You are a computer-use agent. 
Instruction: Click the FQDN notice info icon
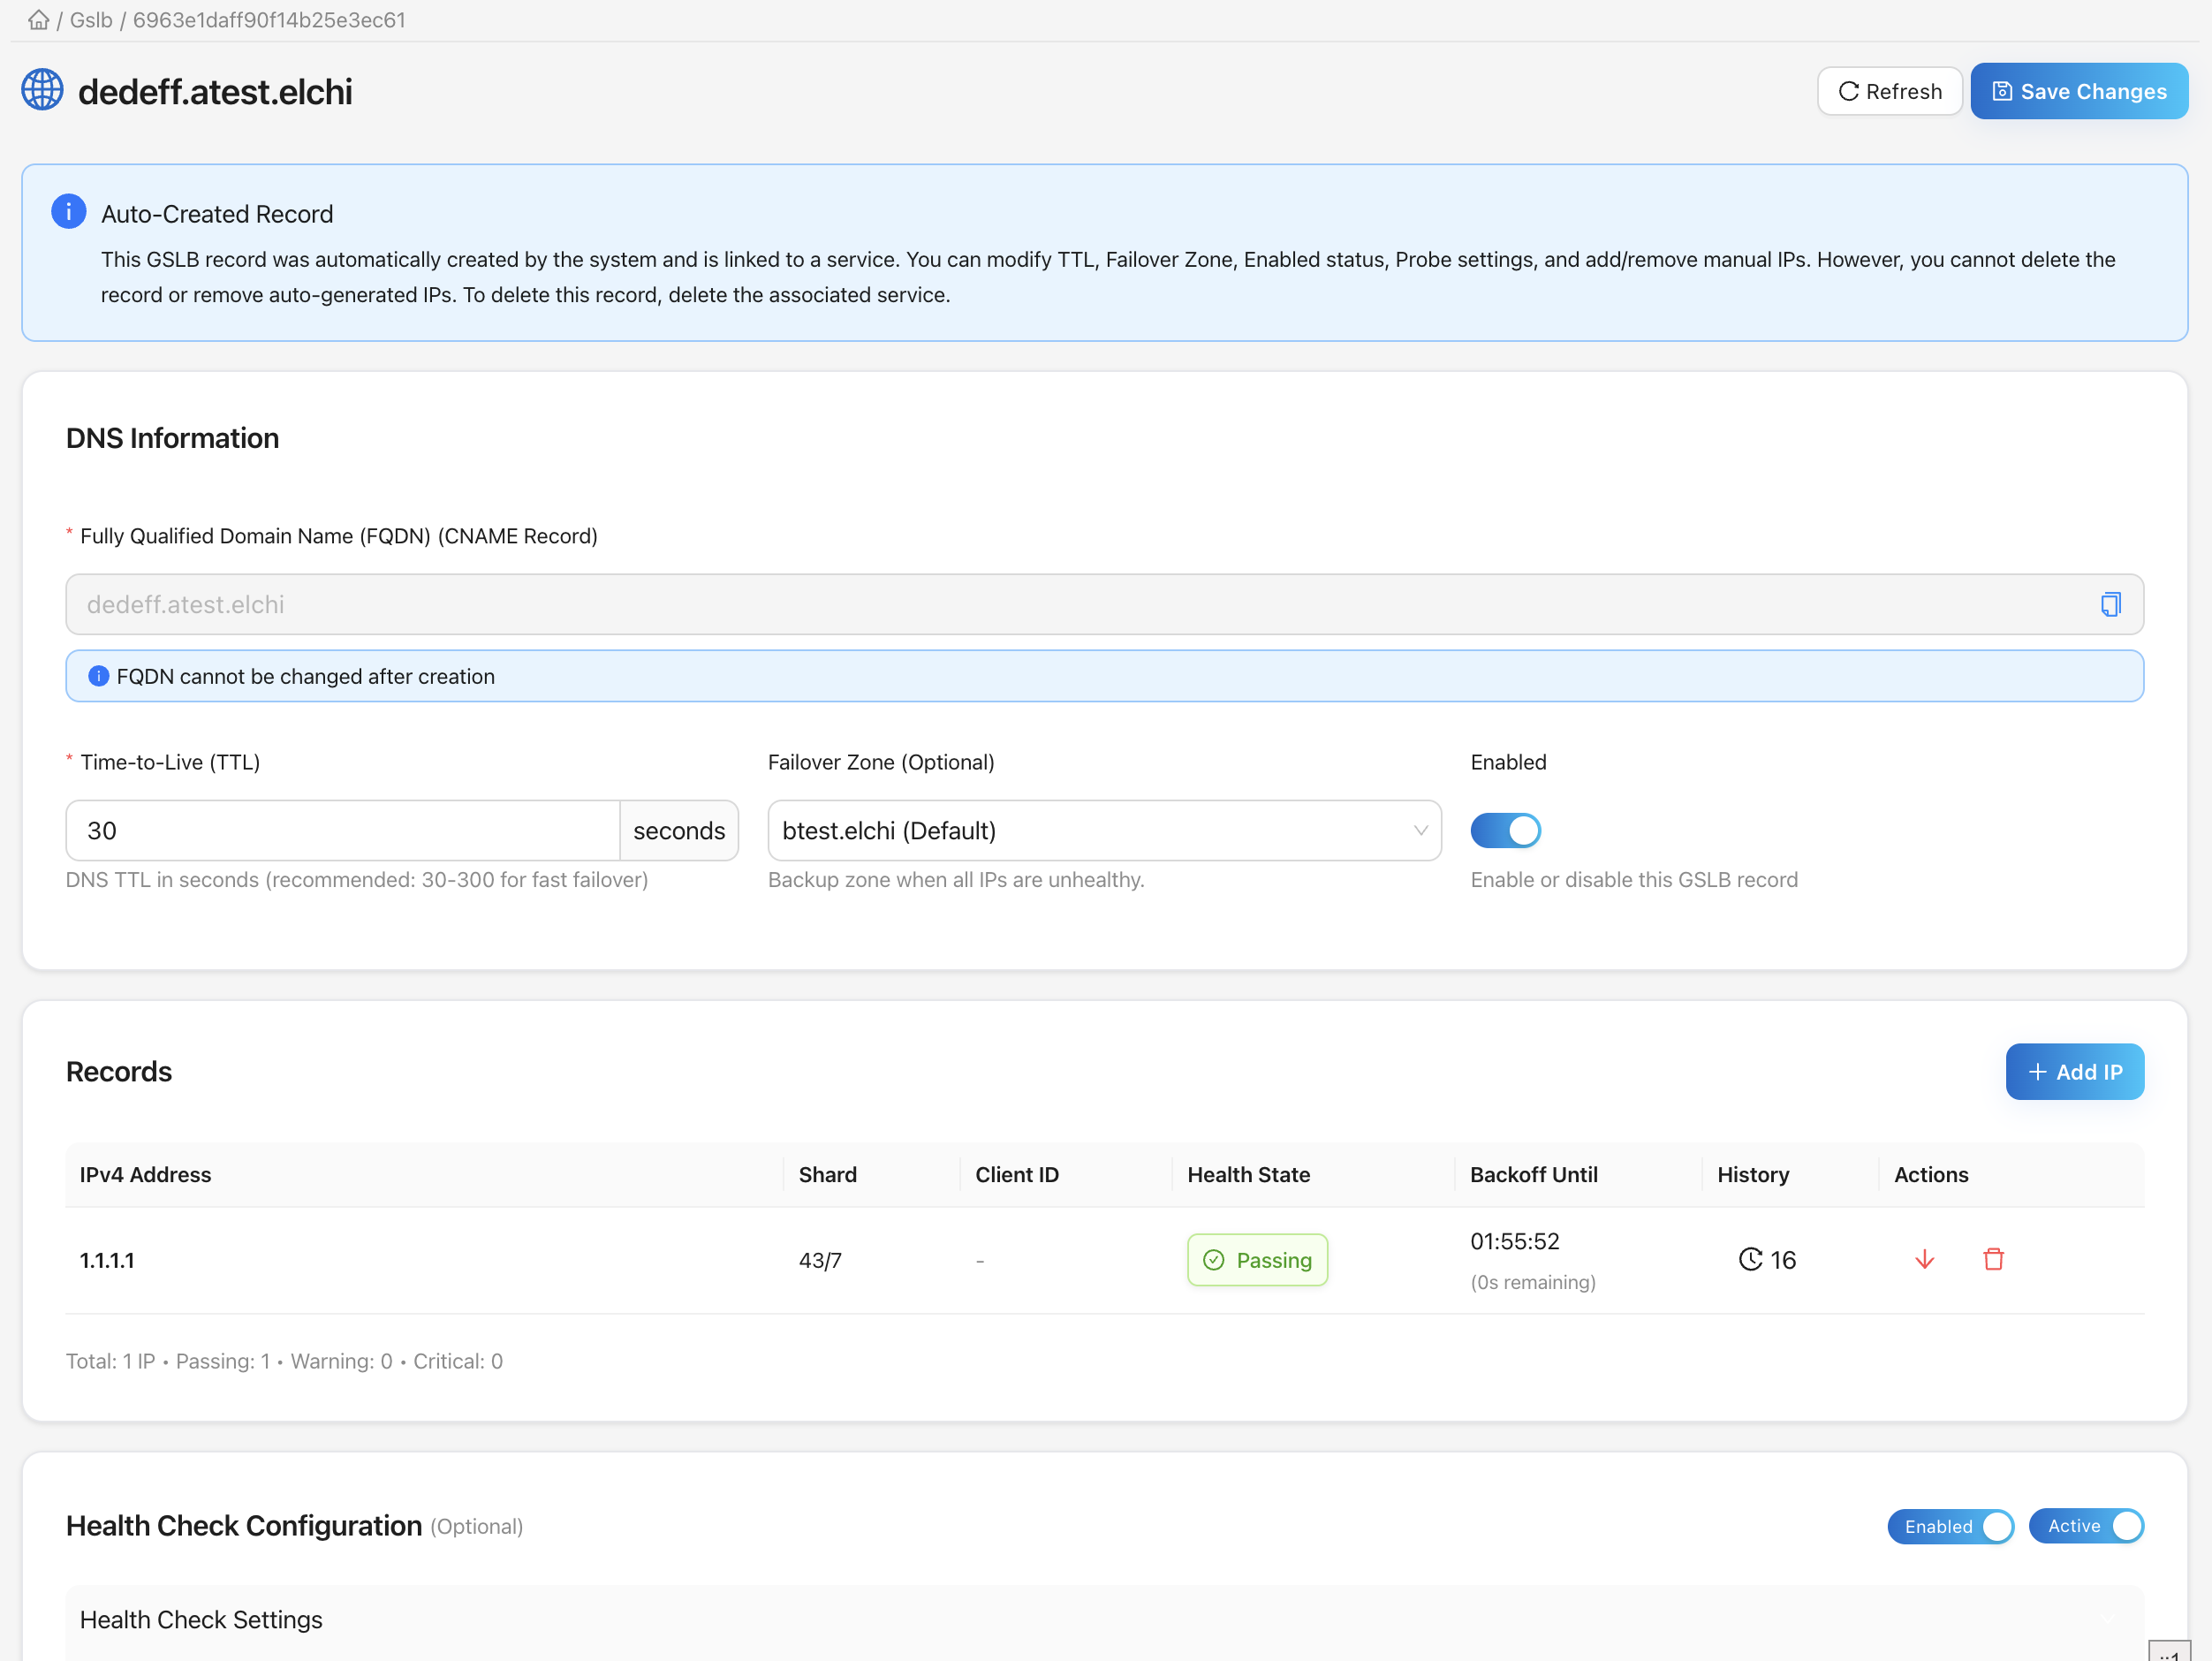(x=98, y=676)
